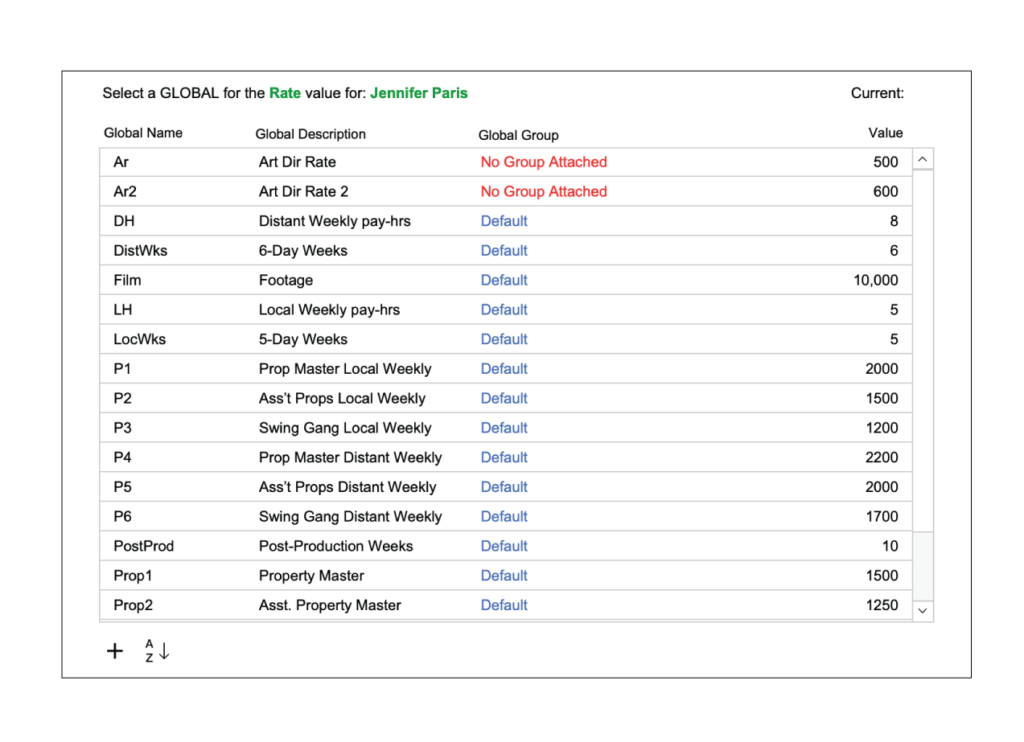Image resolution: width=1024 pixels, height=742 pixels.
Task: Click Local Weekly pay-hrs description
Action: (x=329, y=310)
